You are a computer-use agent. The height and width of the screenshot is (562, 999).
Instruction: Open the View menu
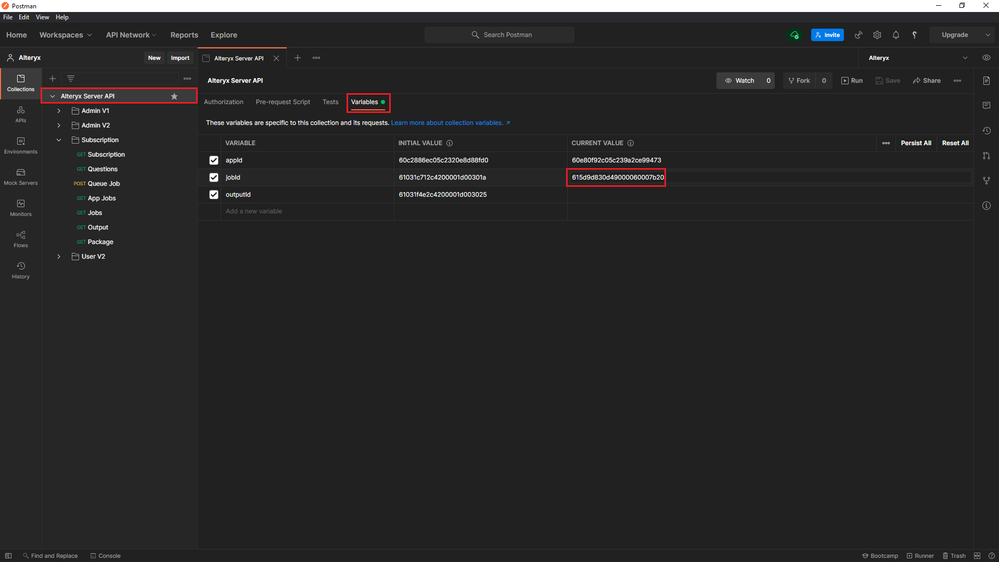[x=42, y=17]
